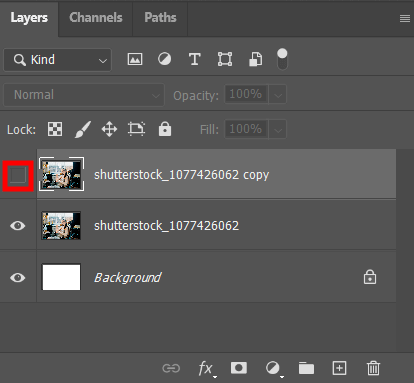
Task: Hide the shutterstock_1077426062 layer
Action: (x=18, y=226)
